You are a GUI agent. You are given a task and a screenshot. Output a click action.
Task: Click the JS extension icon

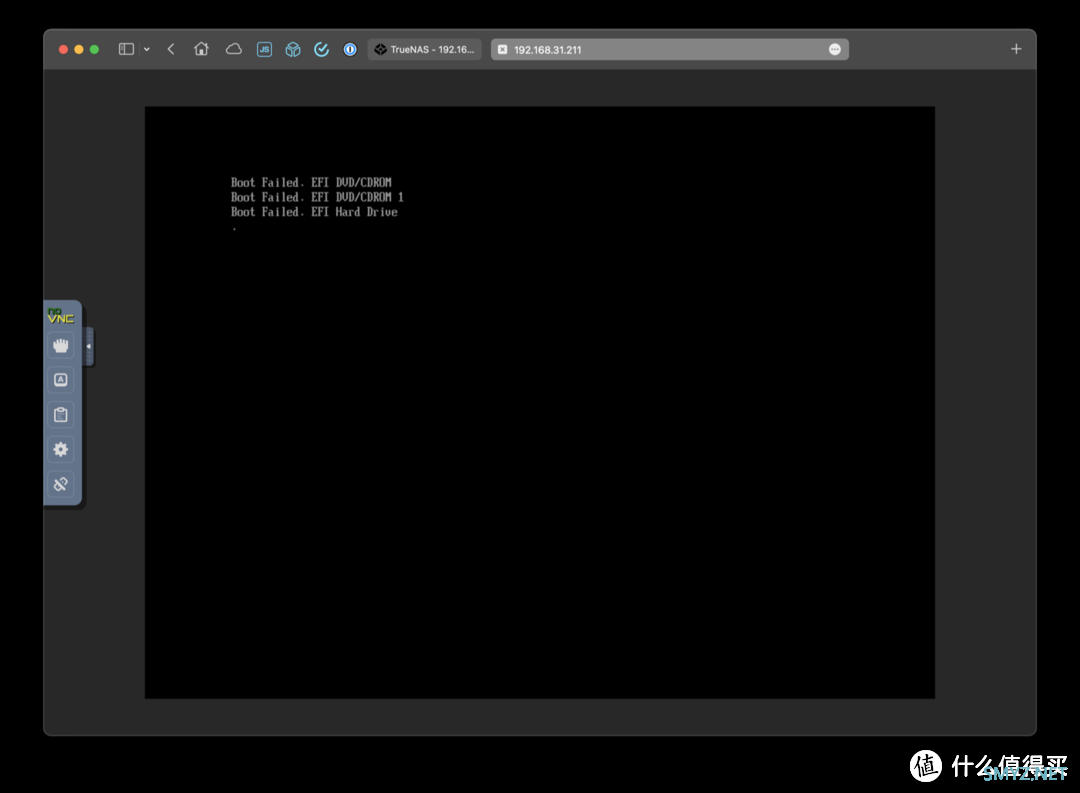coord(264,49)
